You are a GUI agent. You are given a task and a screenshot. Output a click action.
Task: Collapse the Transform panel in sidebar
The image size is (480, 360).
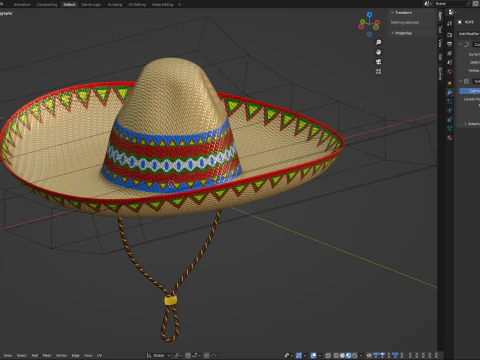pos(403,13)
